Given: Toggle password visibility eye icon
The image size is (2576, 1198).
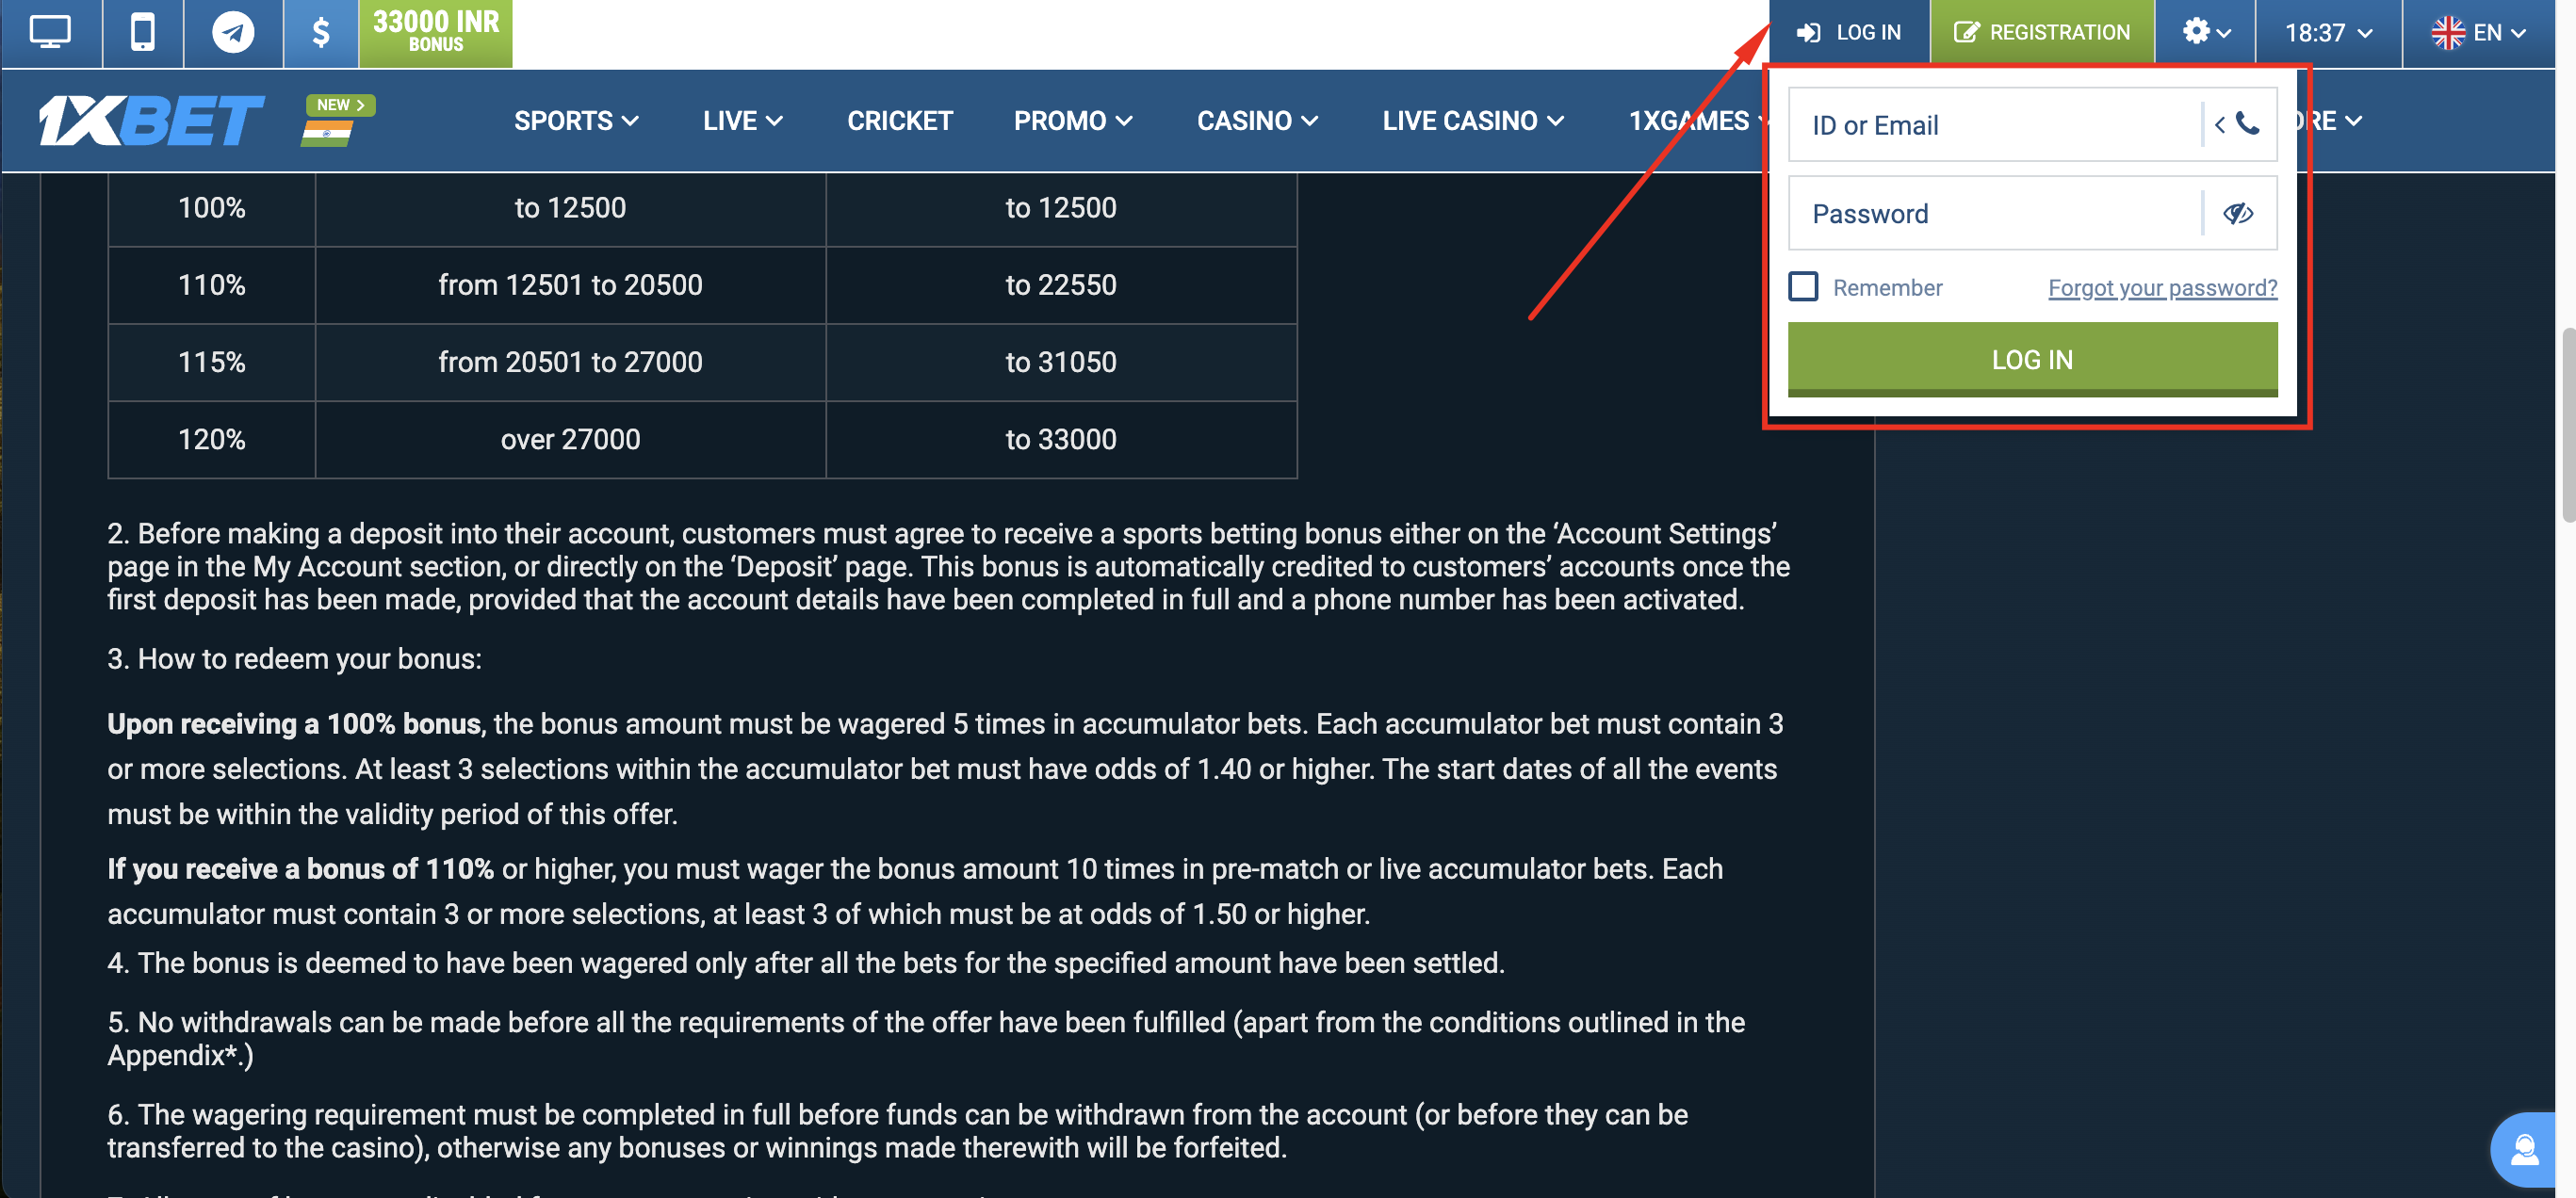Looking at the screenshot, I should (x=2240, y=212).
